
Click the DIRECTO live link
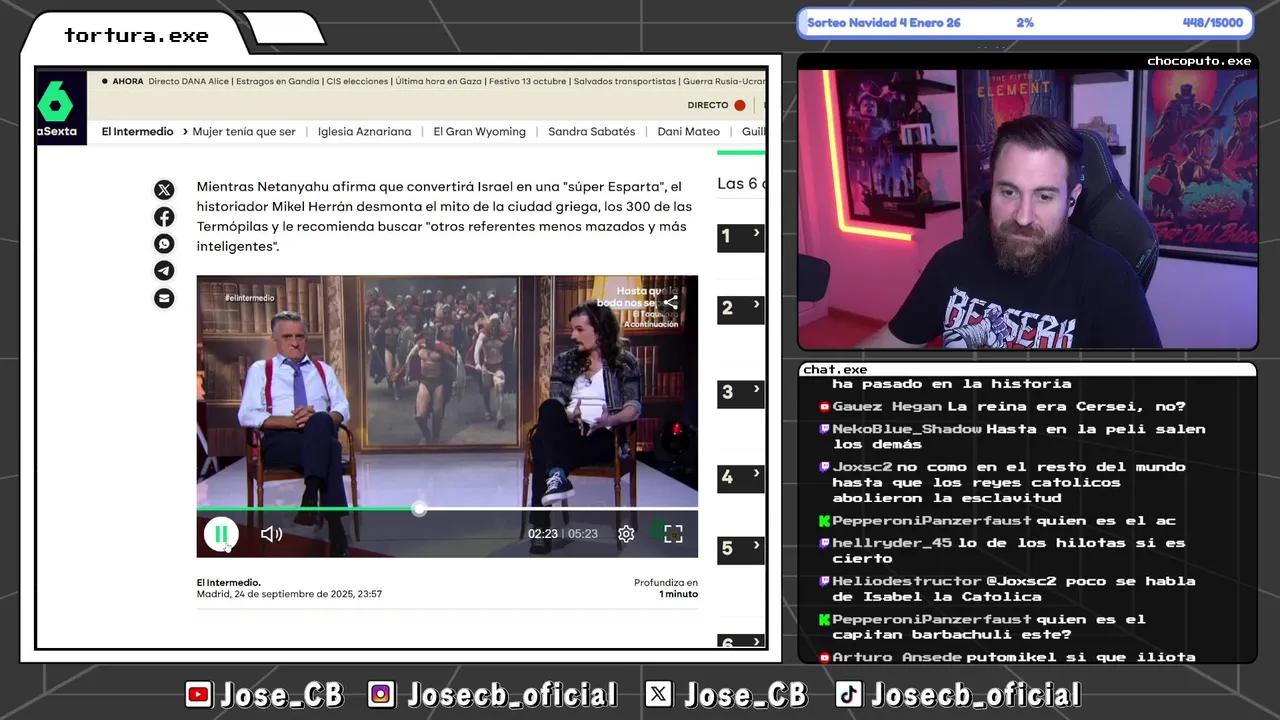[708, 105]
